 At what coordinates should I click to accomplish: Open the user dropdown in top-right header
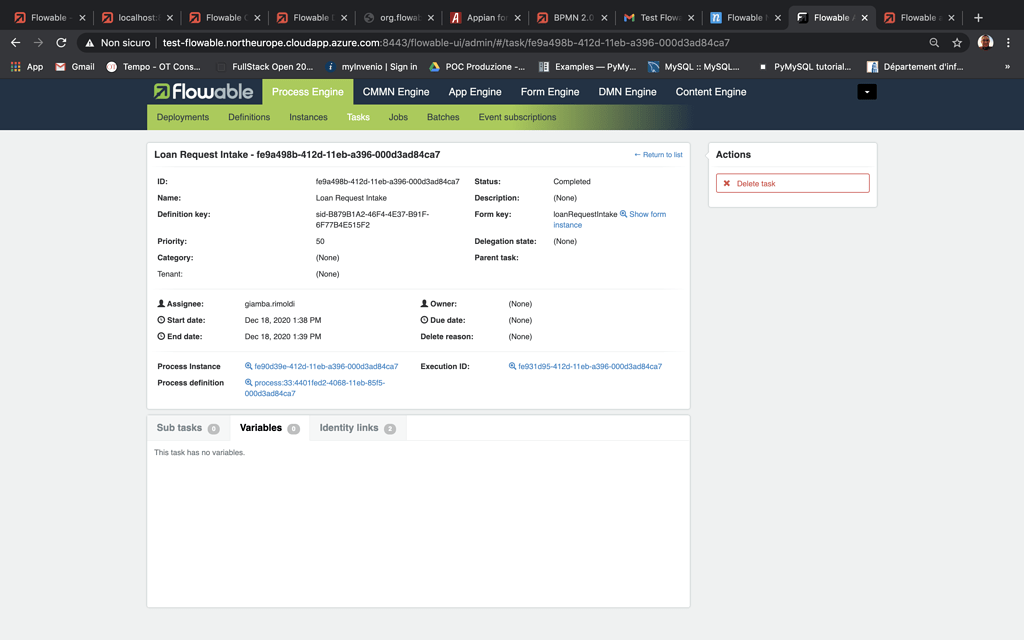click(x=867, y=92)
